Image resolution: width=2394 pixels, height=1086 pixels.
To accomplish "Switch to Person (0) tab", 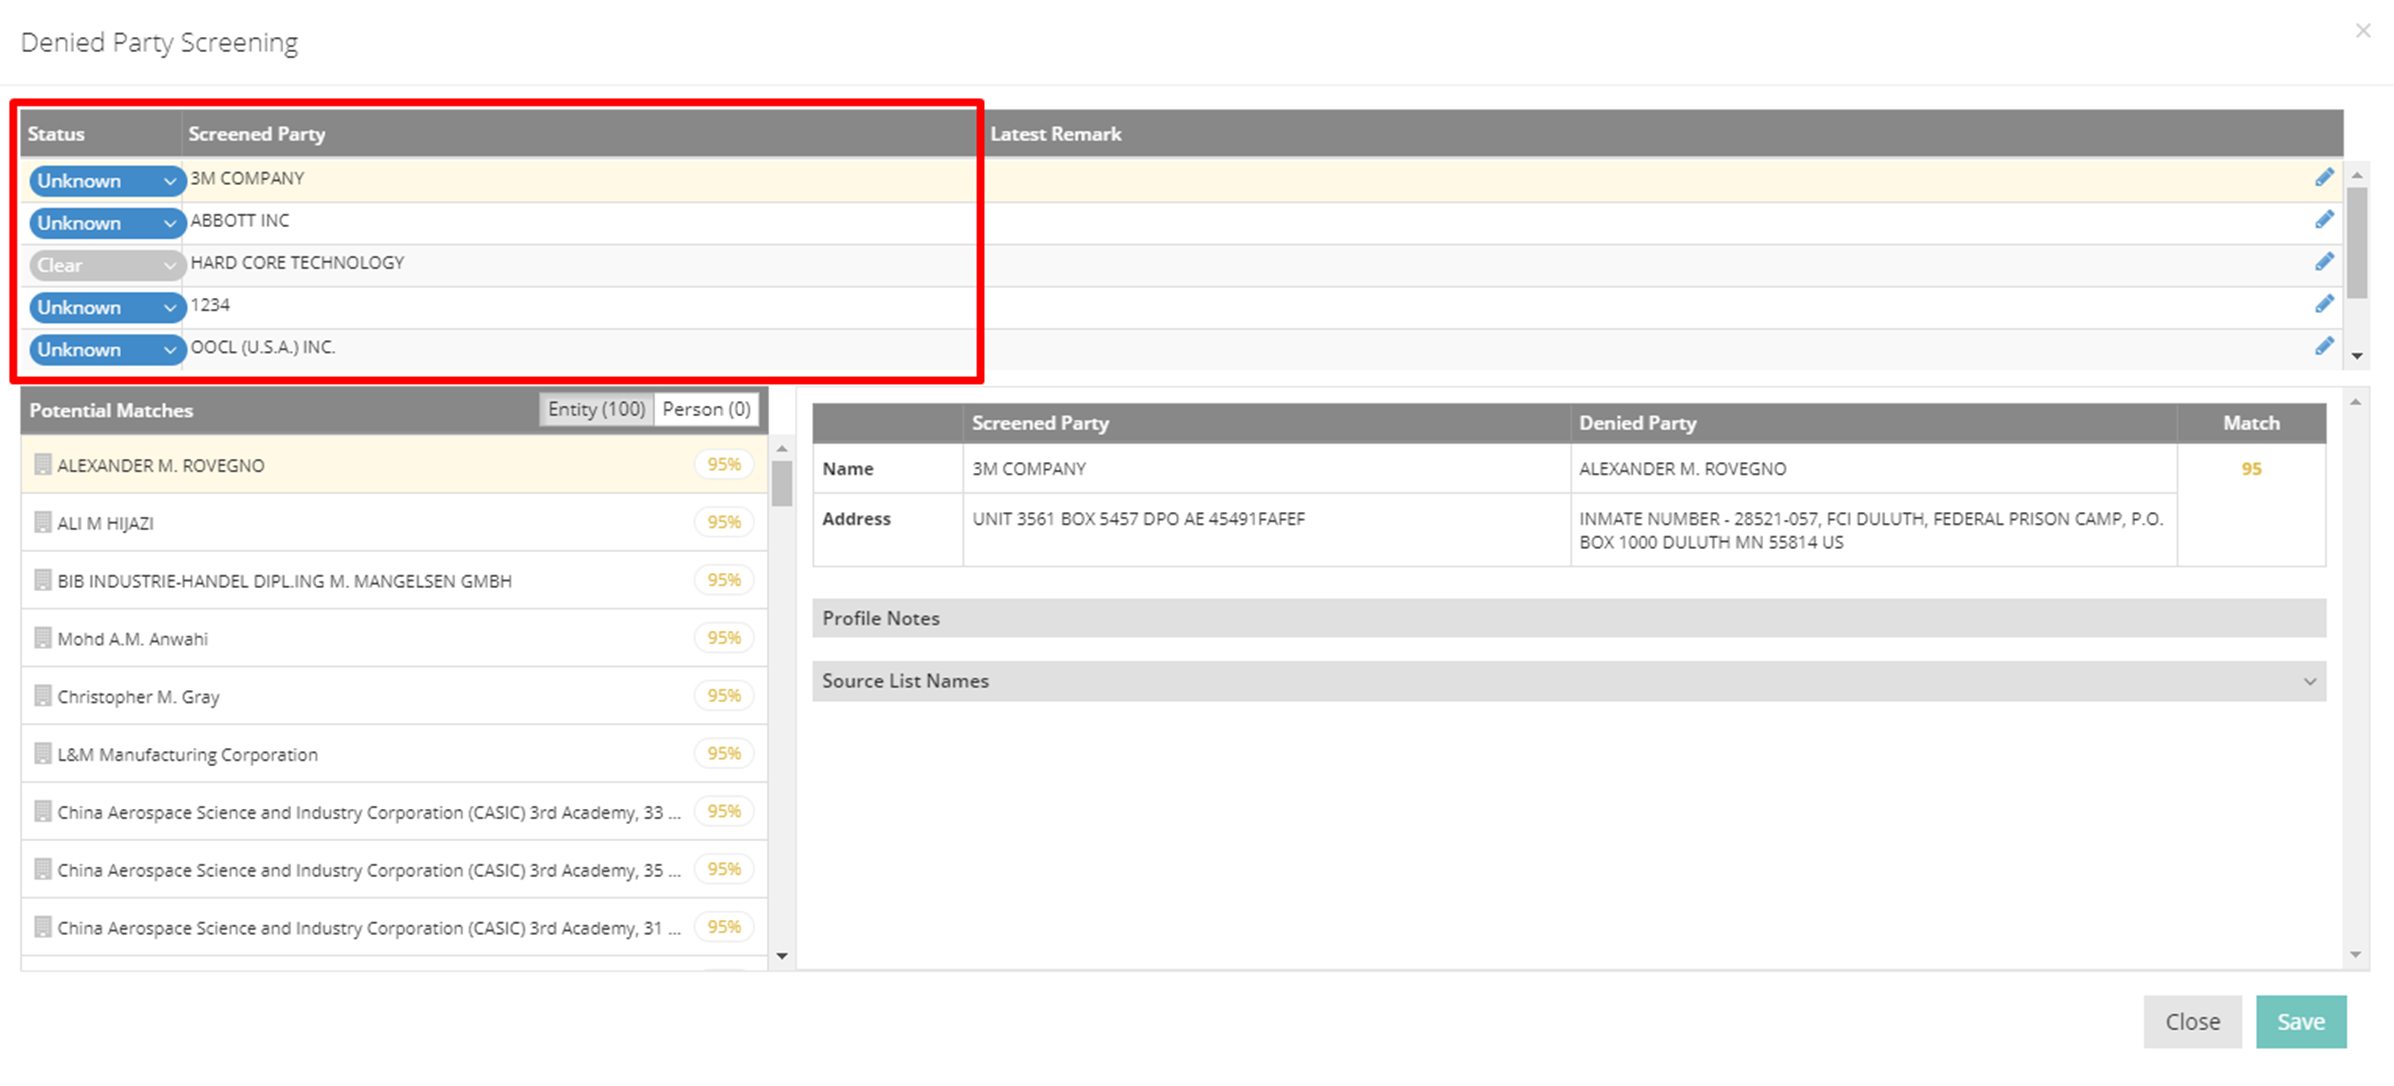I will tap(706, 409).
